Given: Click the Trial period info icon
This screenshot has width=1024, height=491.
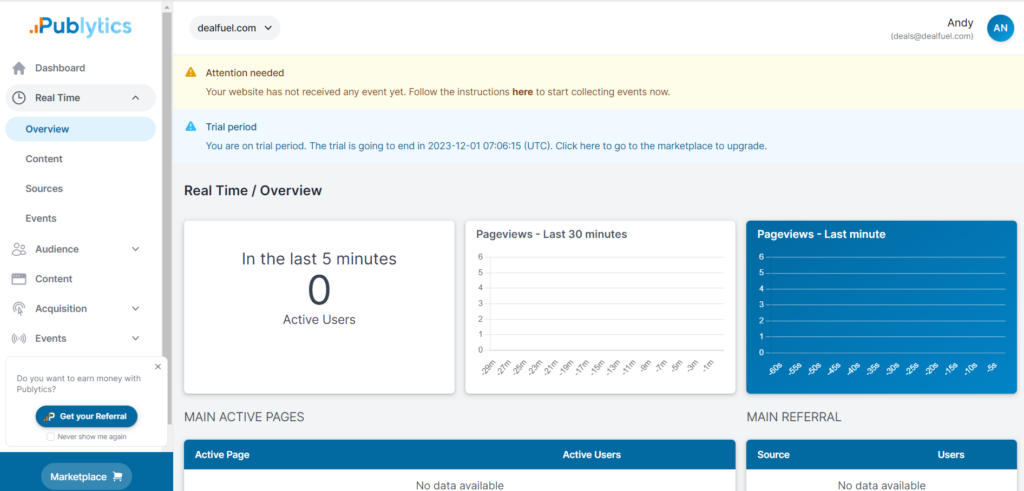Looking at the screenshot, I should coord(190,127).
